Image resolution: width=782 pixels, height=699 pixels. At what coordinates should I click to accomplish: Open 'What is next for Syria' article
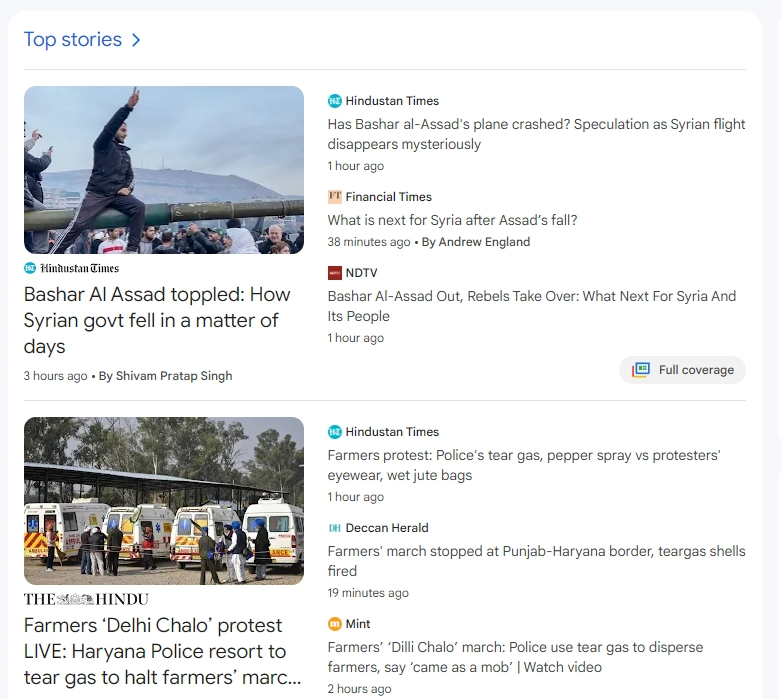[452, 220]
